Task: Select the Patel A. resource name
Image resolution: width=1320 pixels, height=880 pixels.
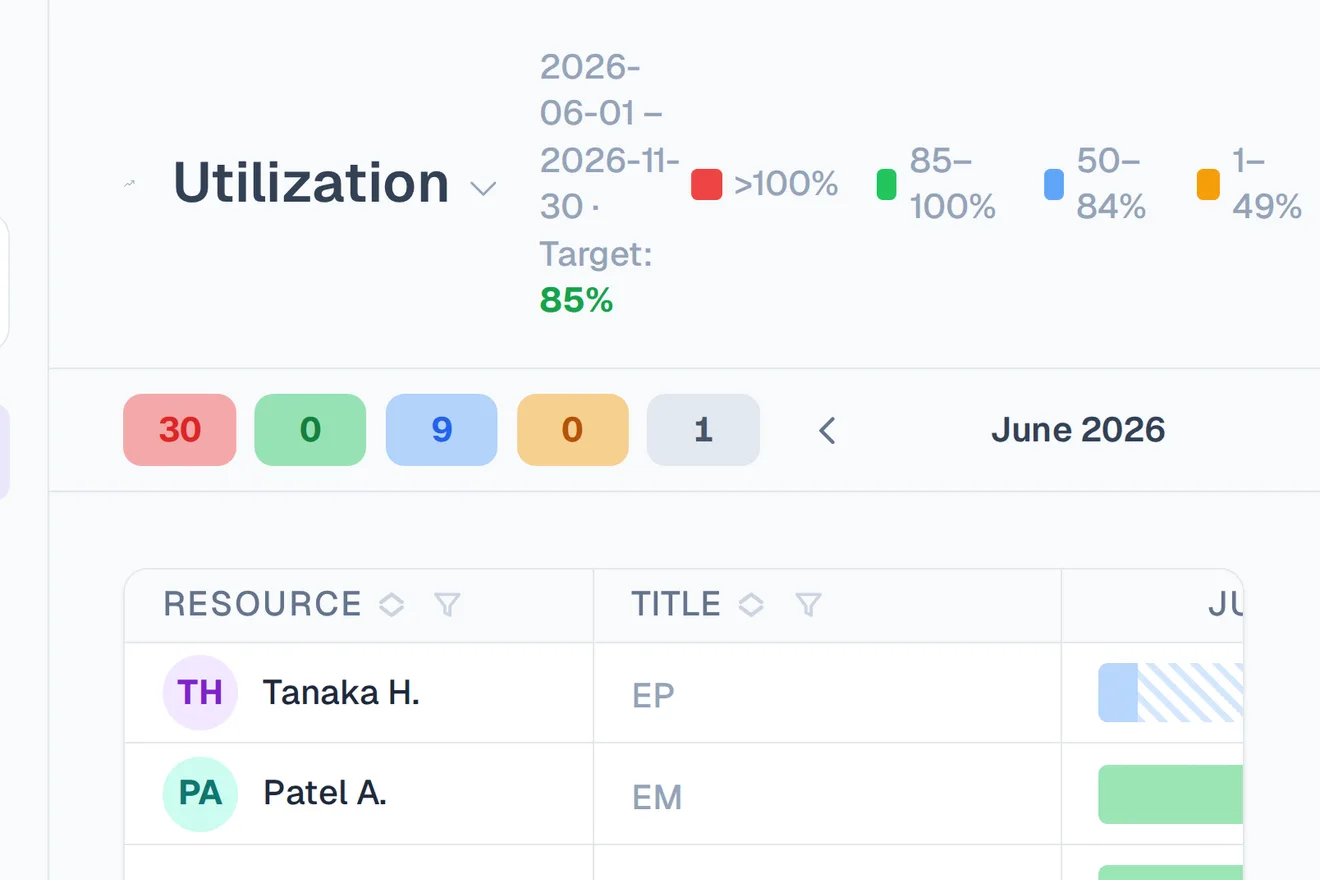Action: 325,793
